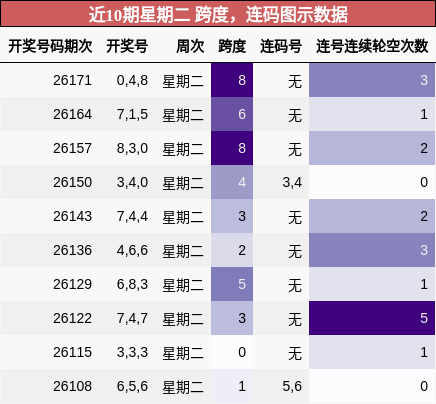
Task: Select the 跨度 column header
Action: (232, 46)
